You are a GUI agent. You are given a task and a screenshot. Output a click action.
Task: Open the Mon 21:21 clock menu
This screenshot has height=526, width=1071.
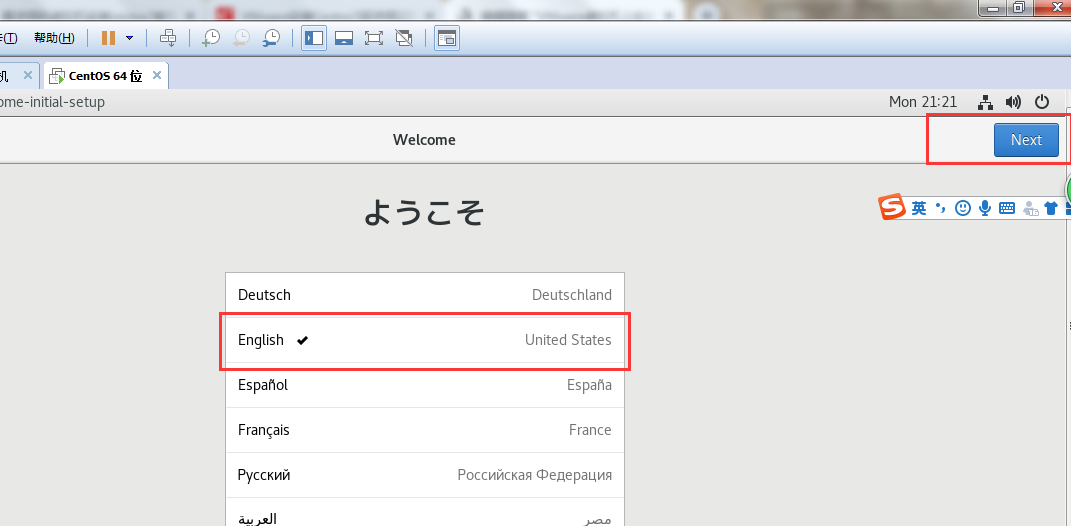click(x=923, y=102)
